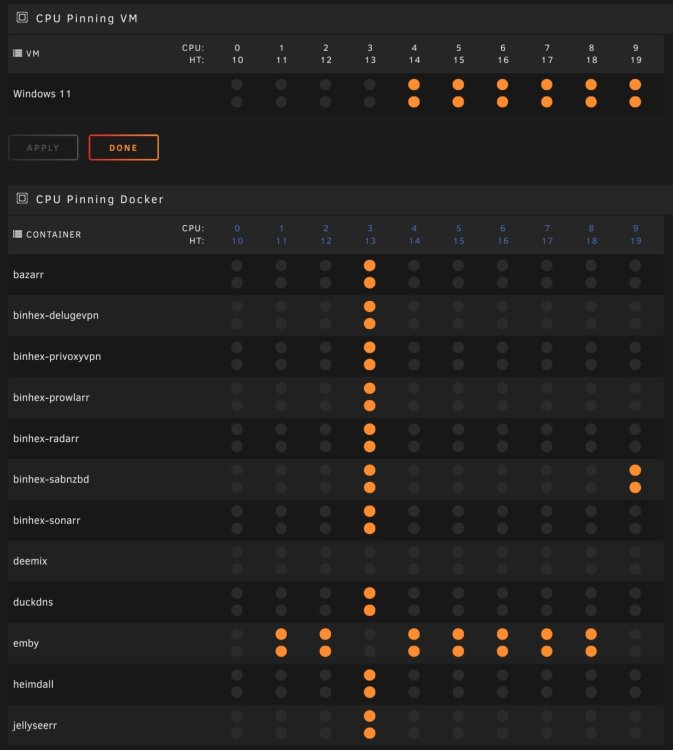Pin CPU 3 to deemix container
673x750 pixels.
click(x=369, y=552)
